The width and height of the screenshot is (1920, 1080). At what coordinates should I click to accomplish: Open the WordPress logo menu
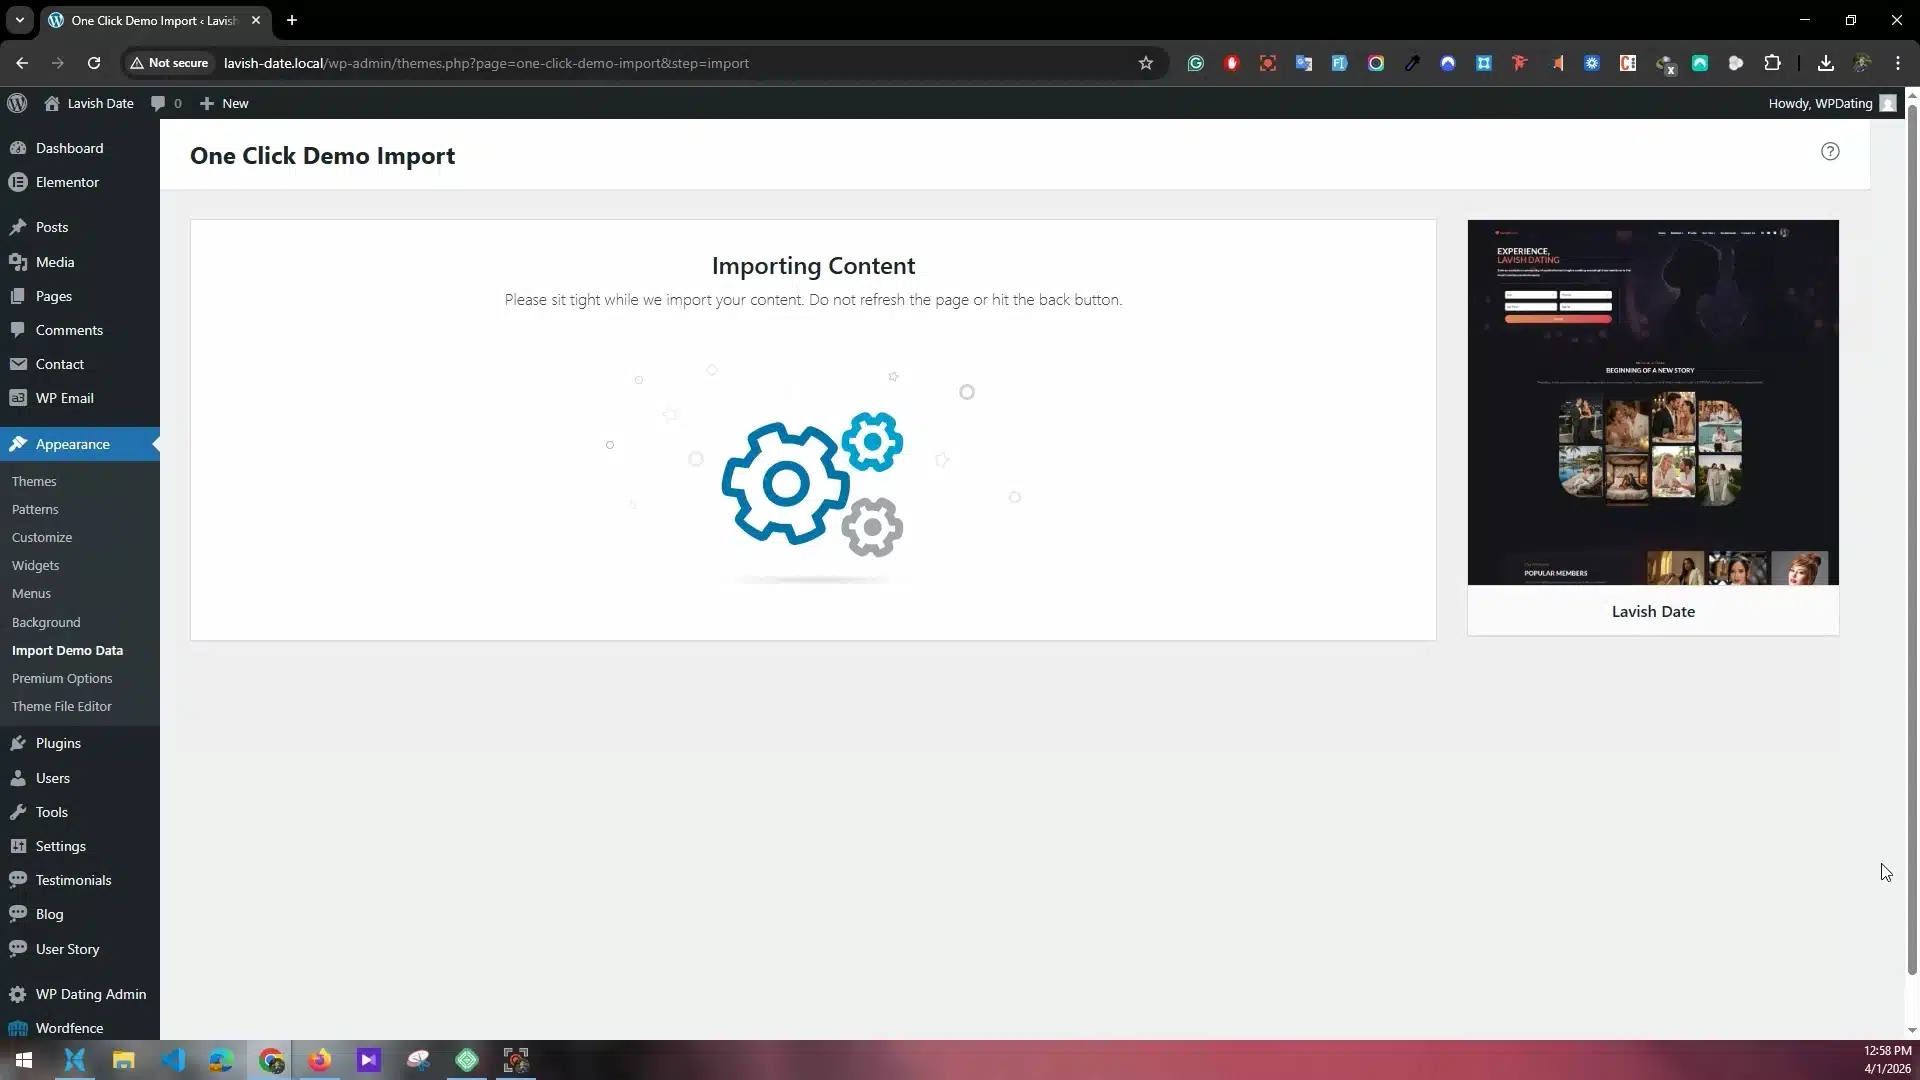(x=17, y=103)
